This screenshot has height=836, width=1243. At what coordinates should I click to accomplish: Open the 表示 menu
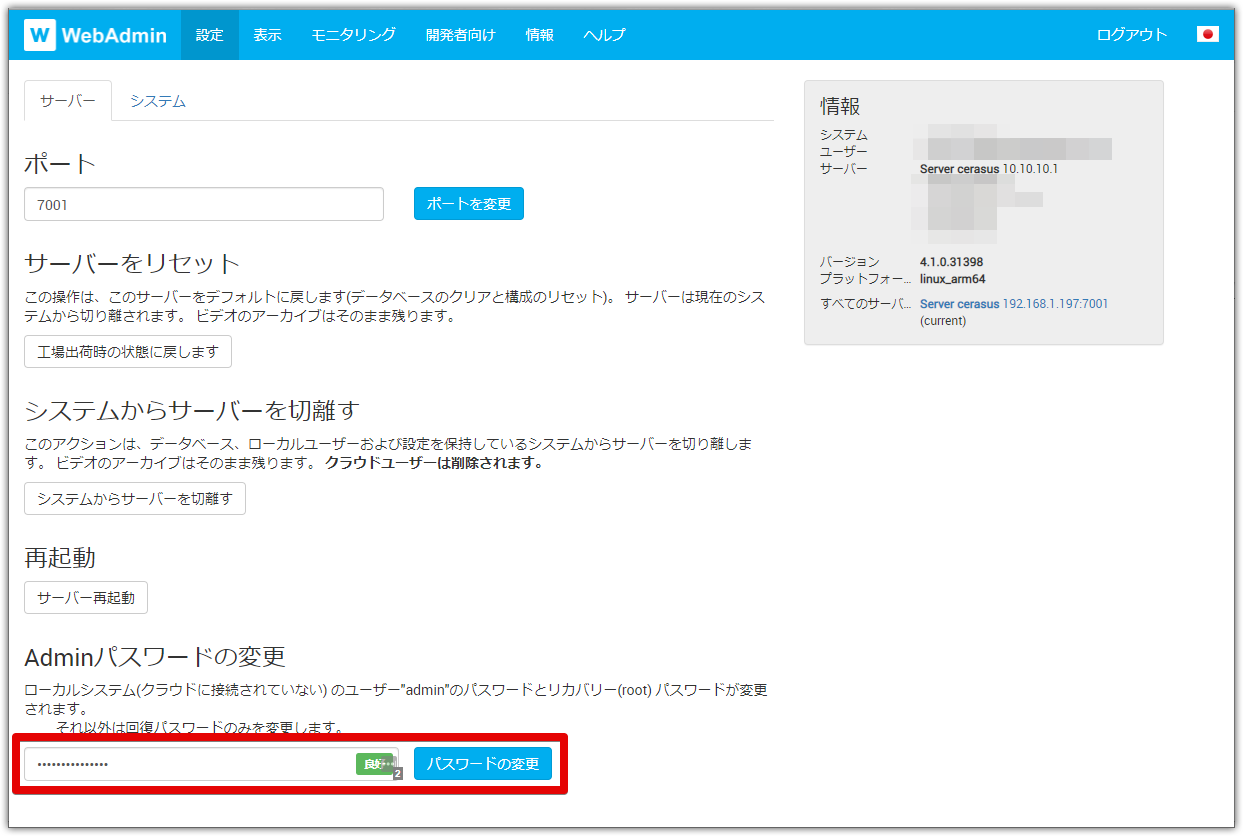tap(267, 35)
